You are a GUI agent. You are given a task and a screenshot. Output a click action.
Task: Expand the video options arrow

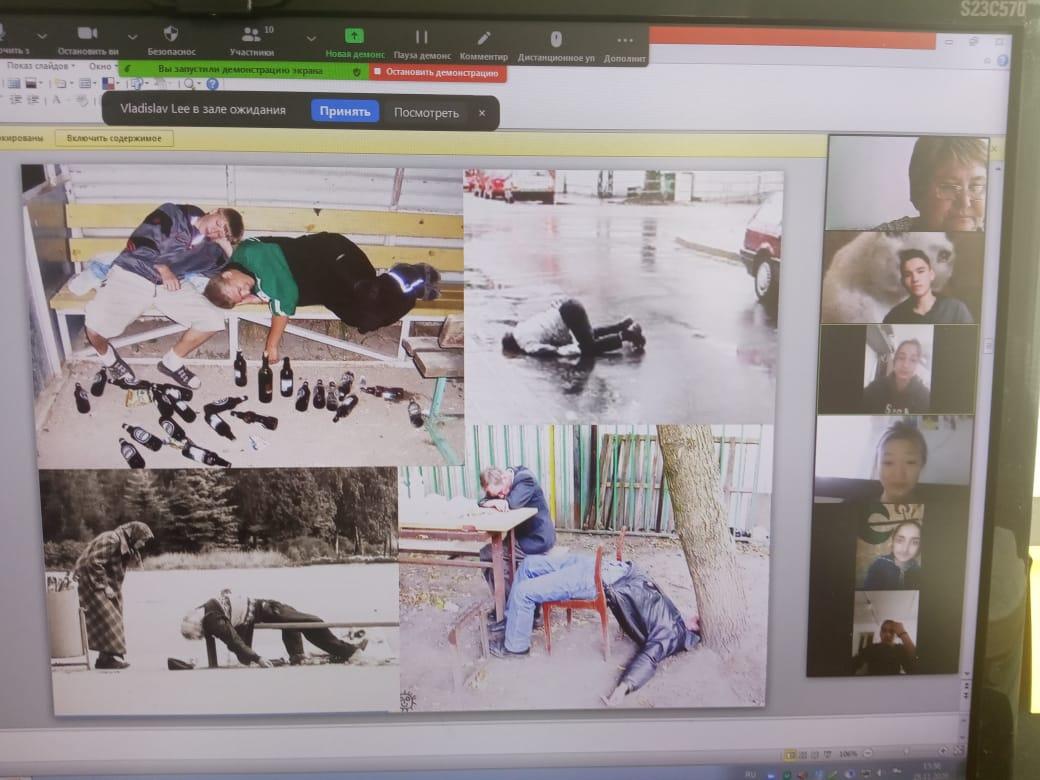[x=132, y=36]
